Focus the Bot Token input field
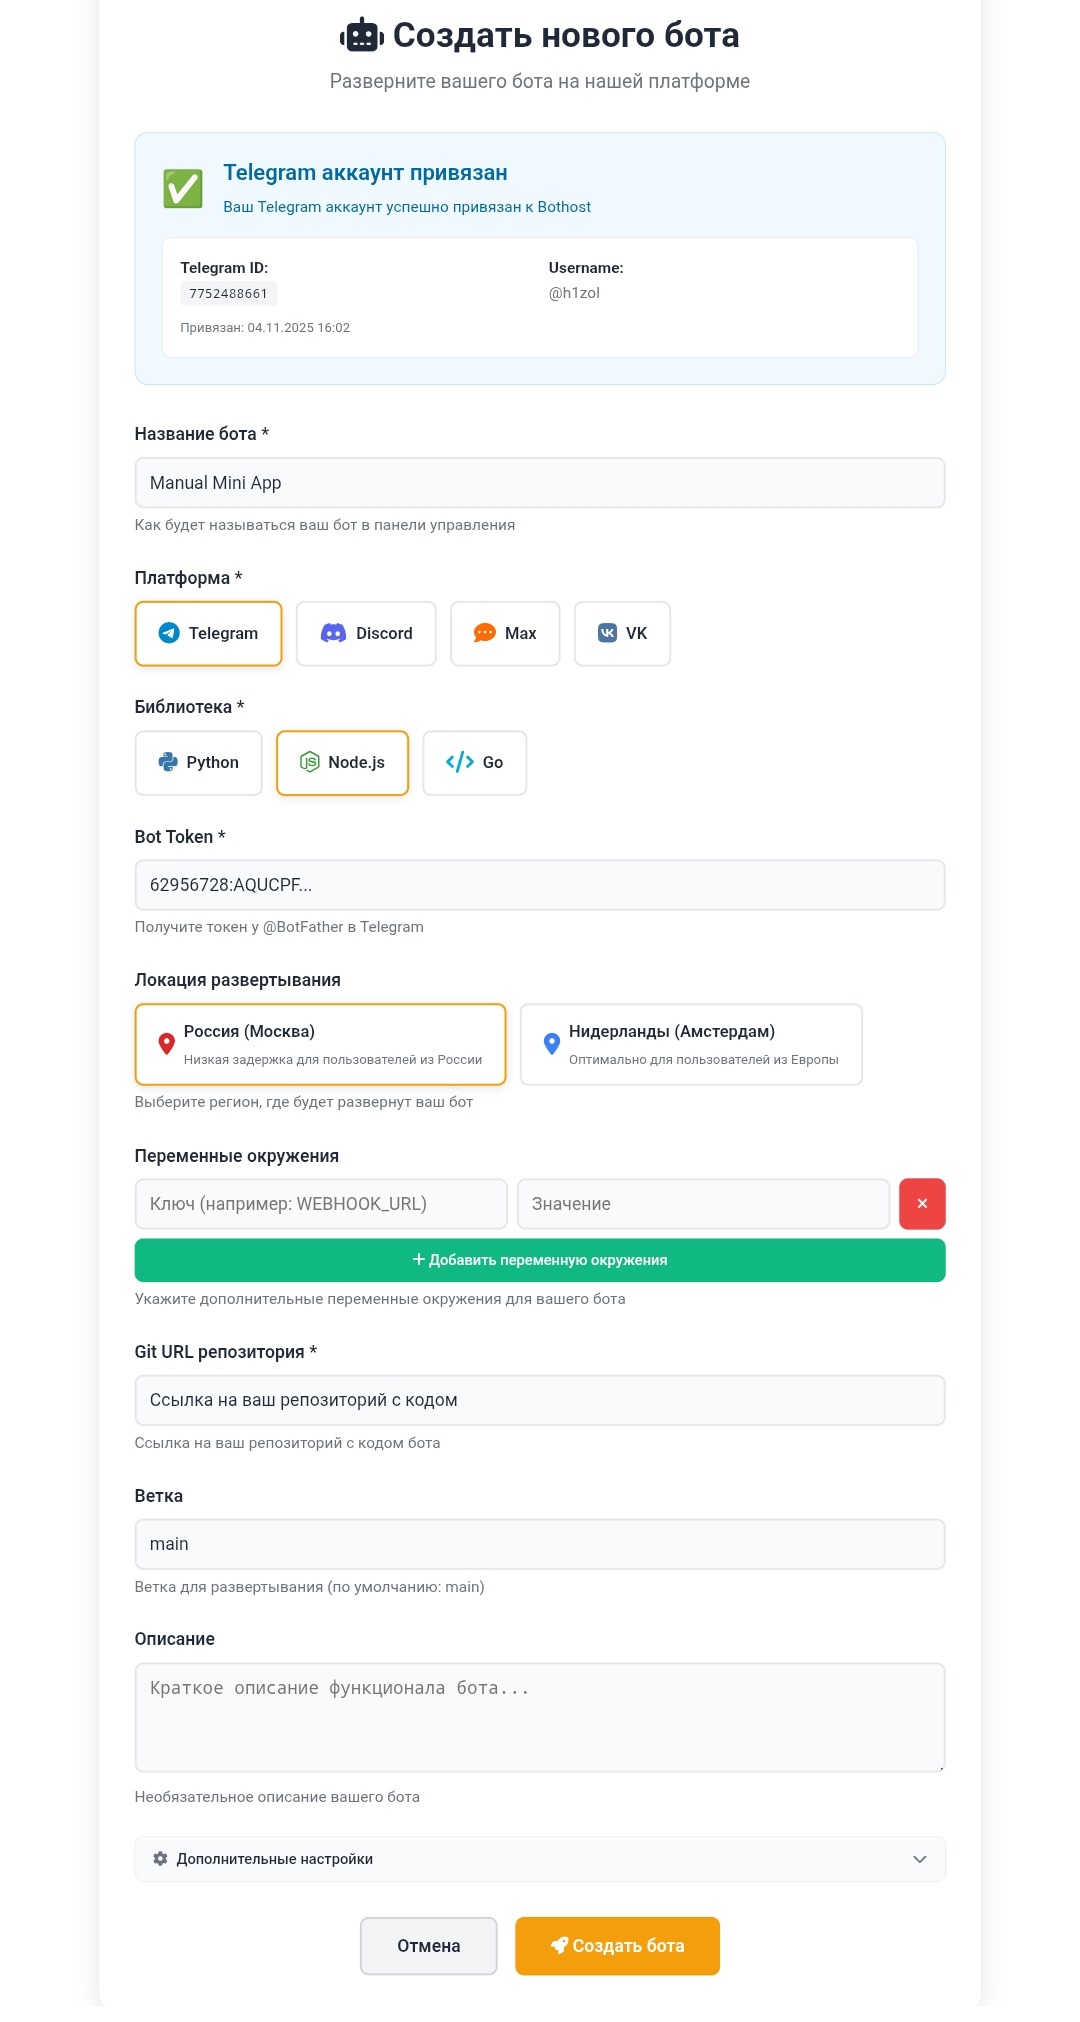This screenshot has width=1080, height=2022. tap(540, 884)
